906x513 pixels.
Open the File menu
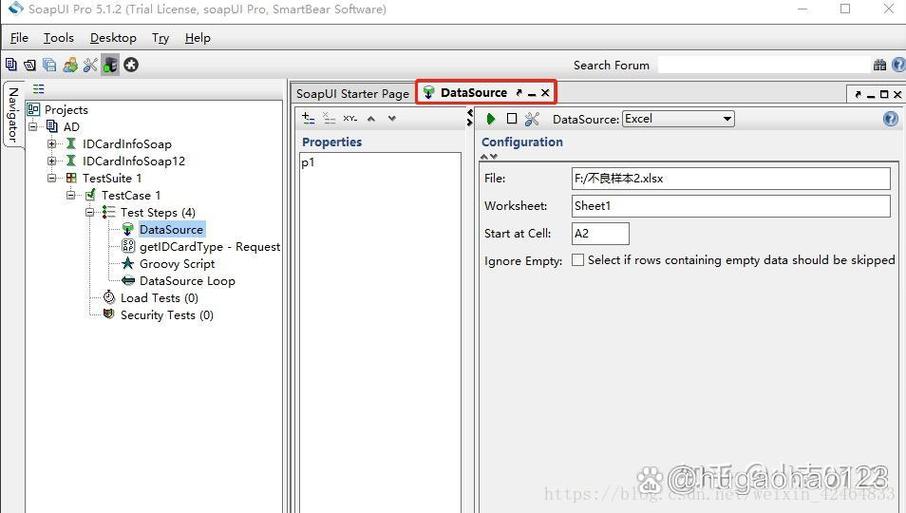pos(19,38)
